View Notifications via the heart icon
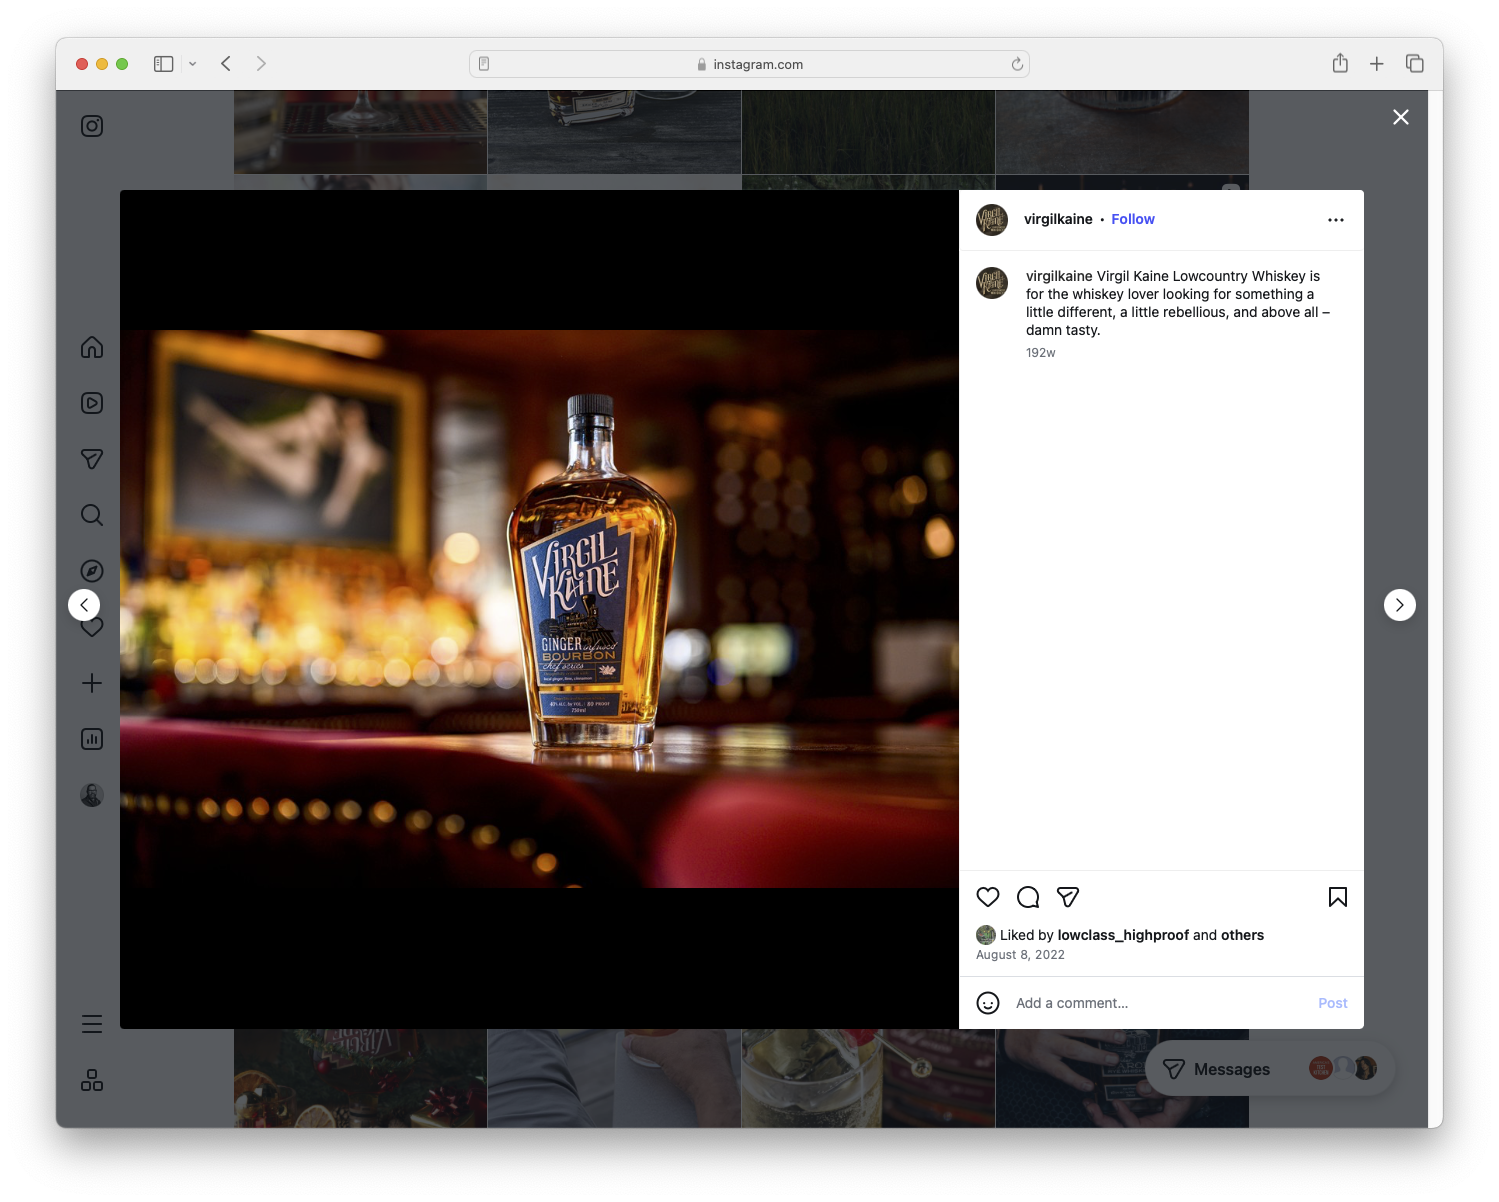The height and width of the screenshot is (1202, 1499). coord(91,626)
